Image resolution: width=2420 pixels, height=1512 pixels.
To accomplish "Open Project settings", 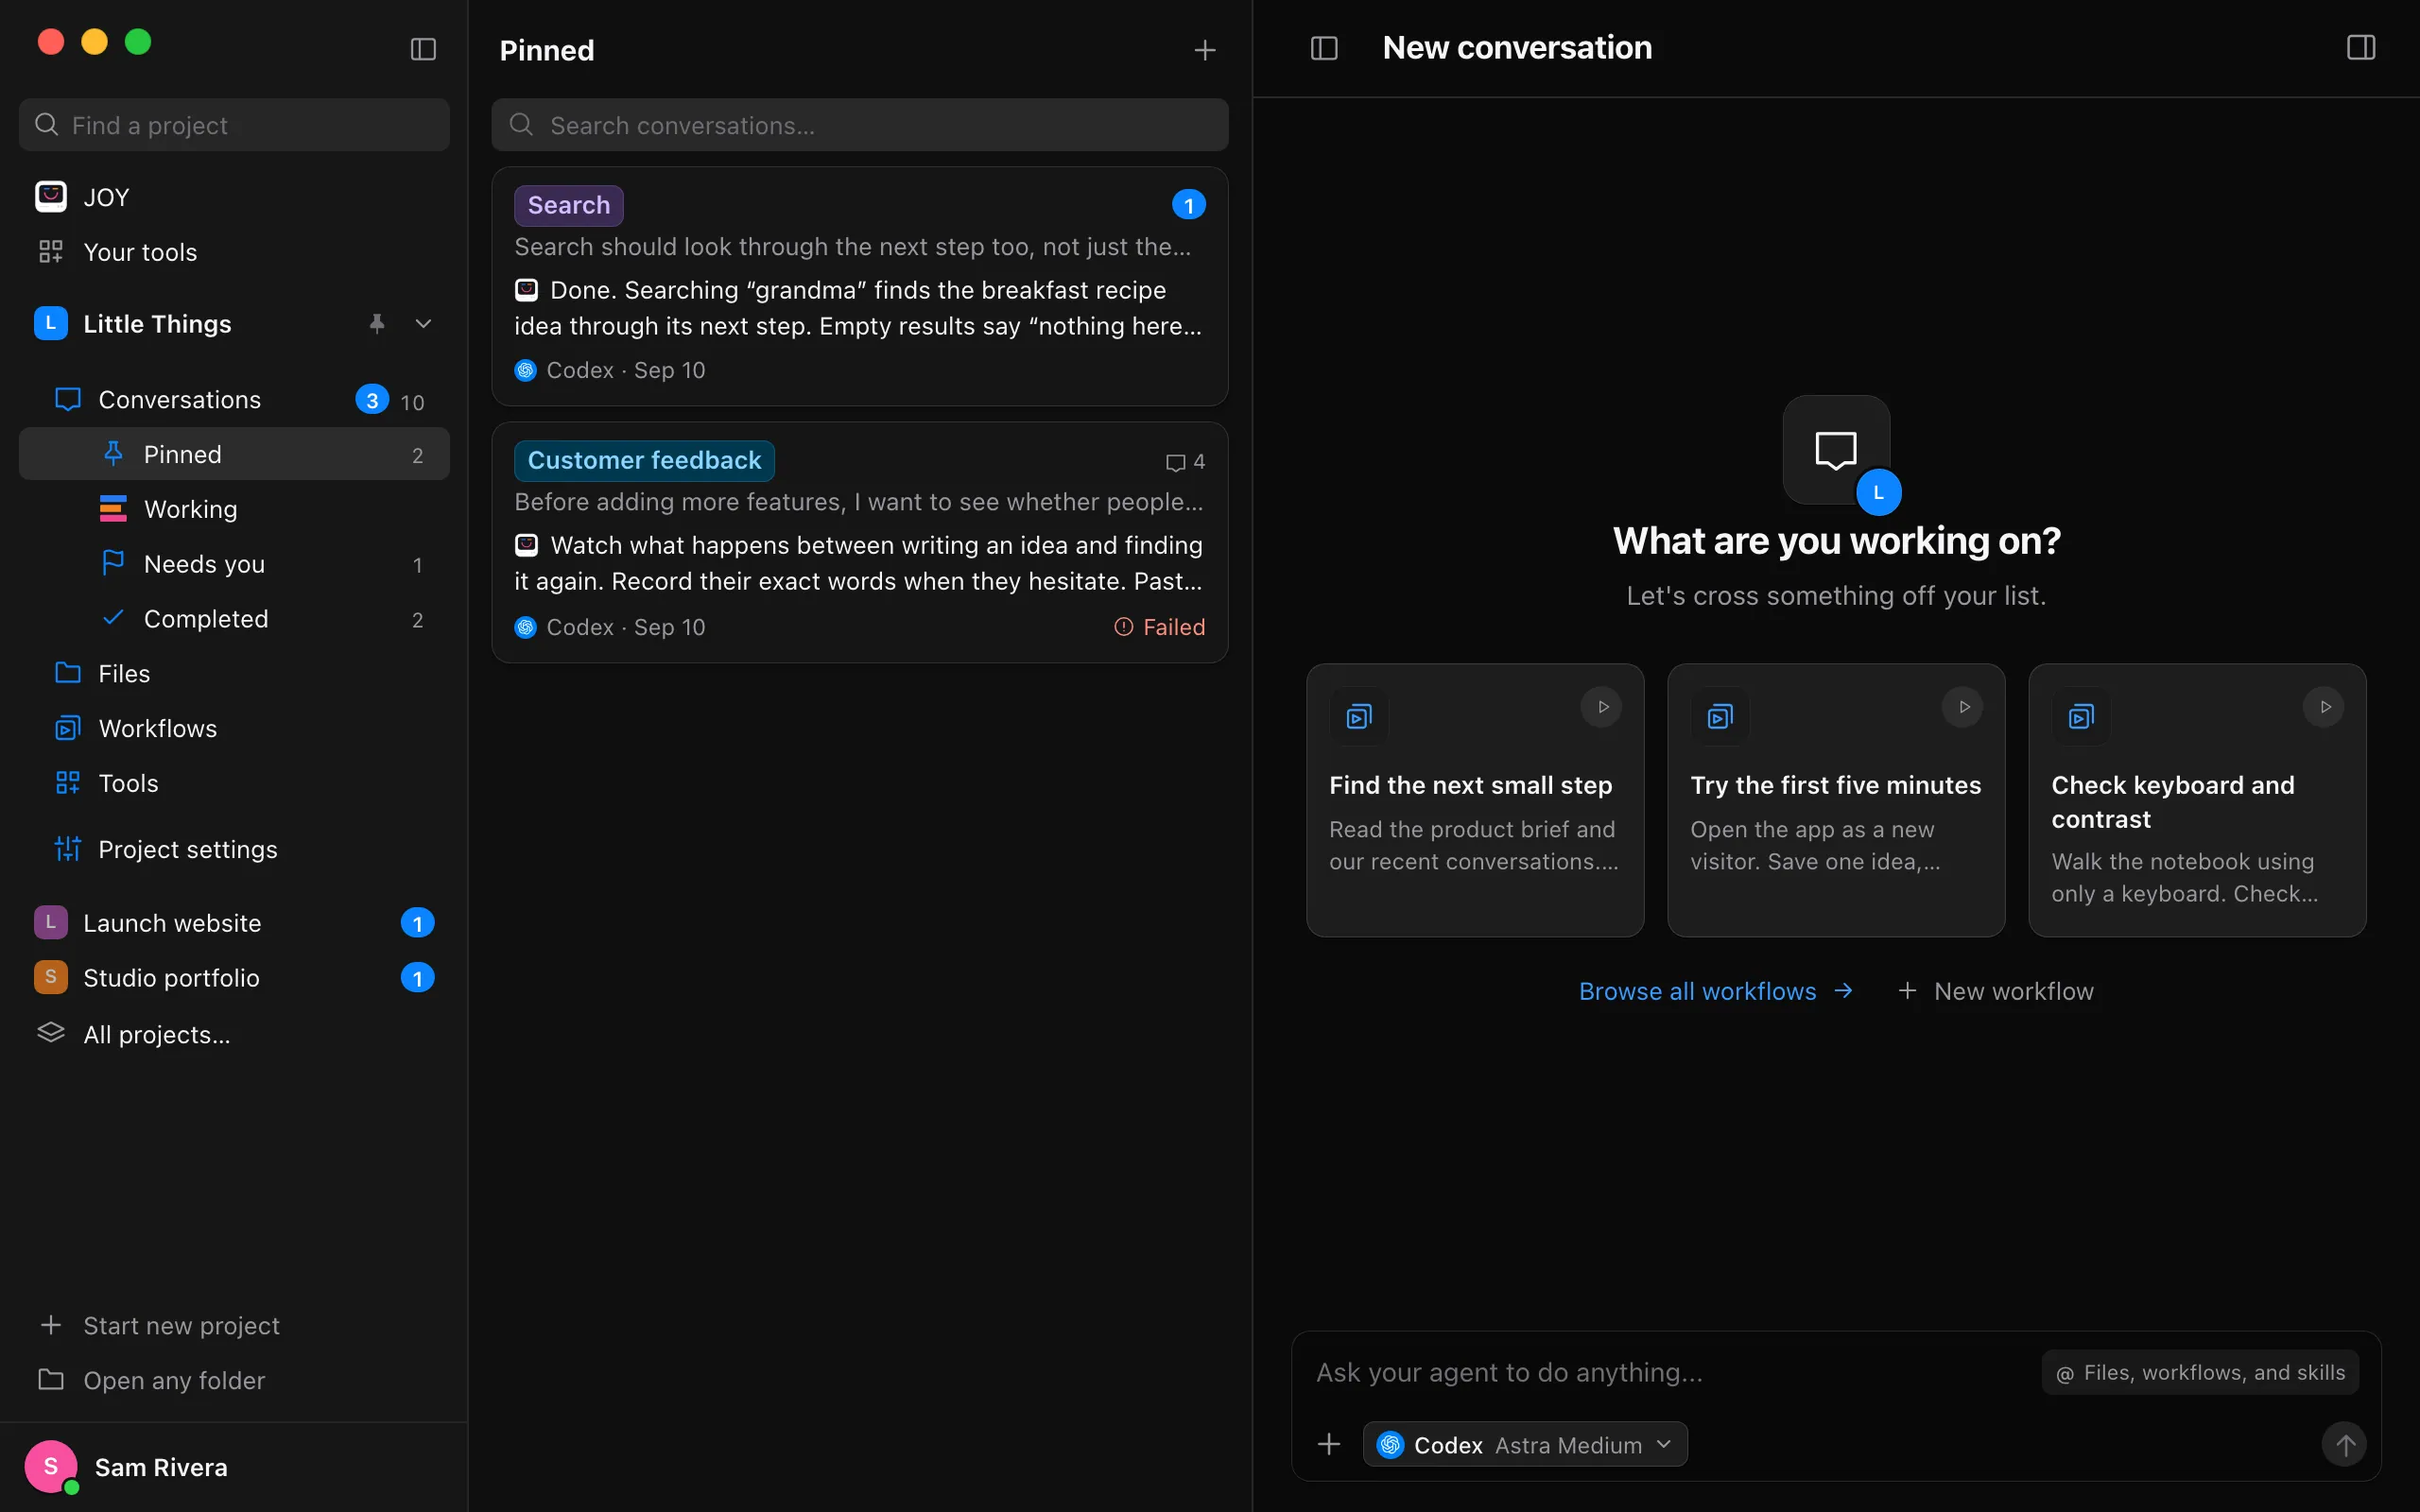I will [x=234, y=849].
